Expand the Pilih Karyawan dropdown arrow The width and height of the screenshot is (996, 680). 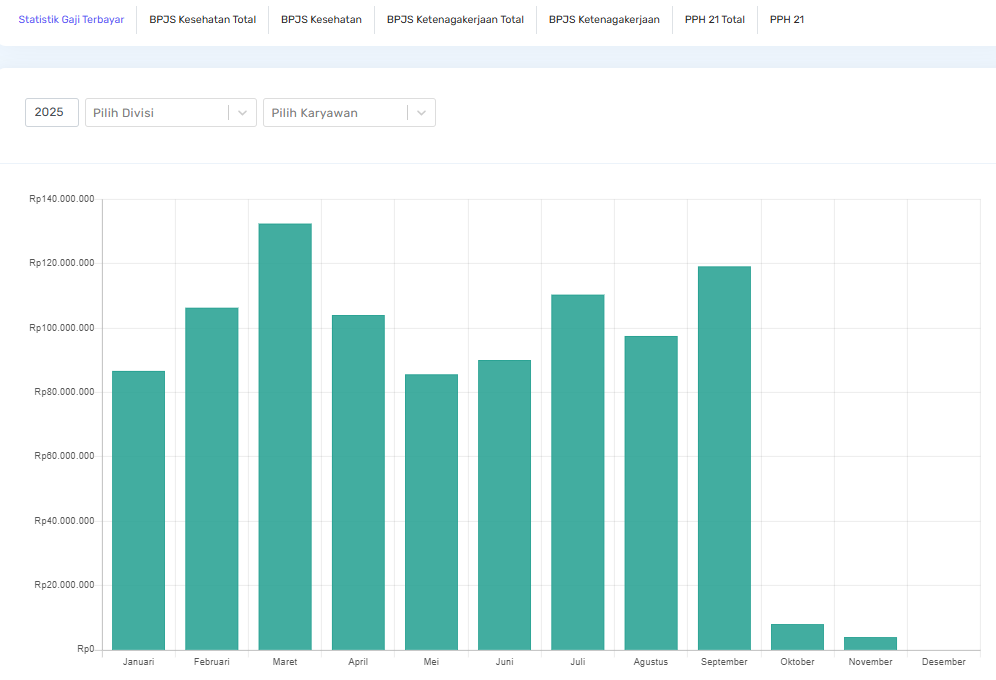coord(421,113)
